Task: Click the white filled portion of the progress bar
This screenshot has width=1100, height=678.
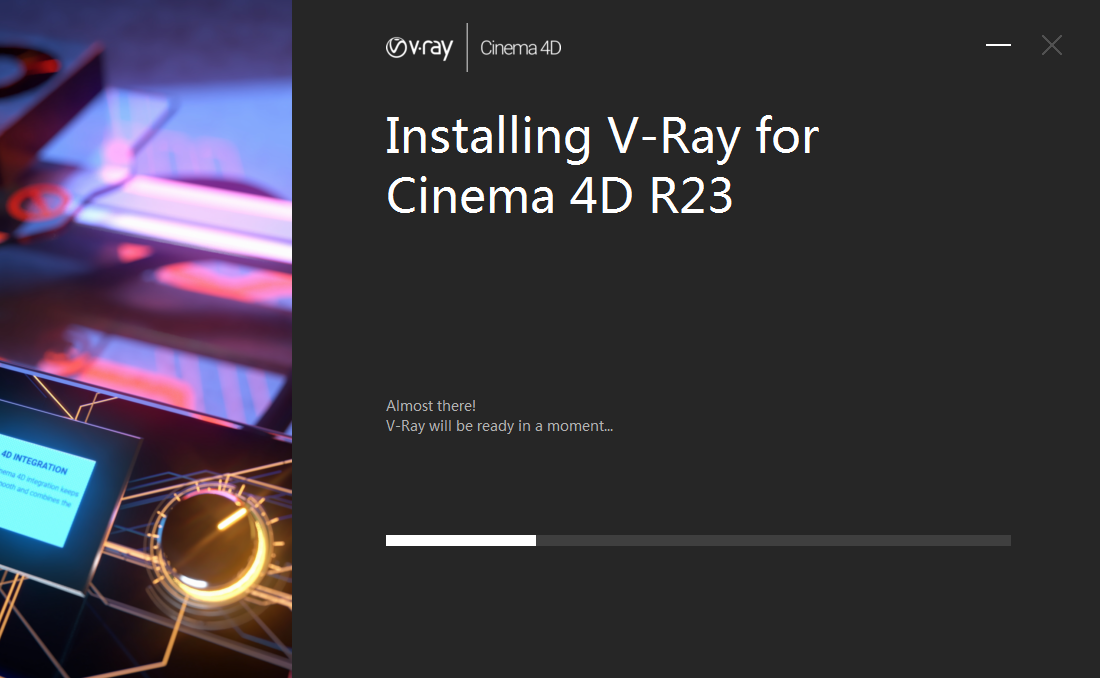Action: pos(460,541)
